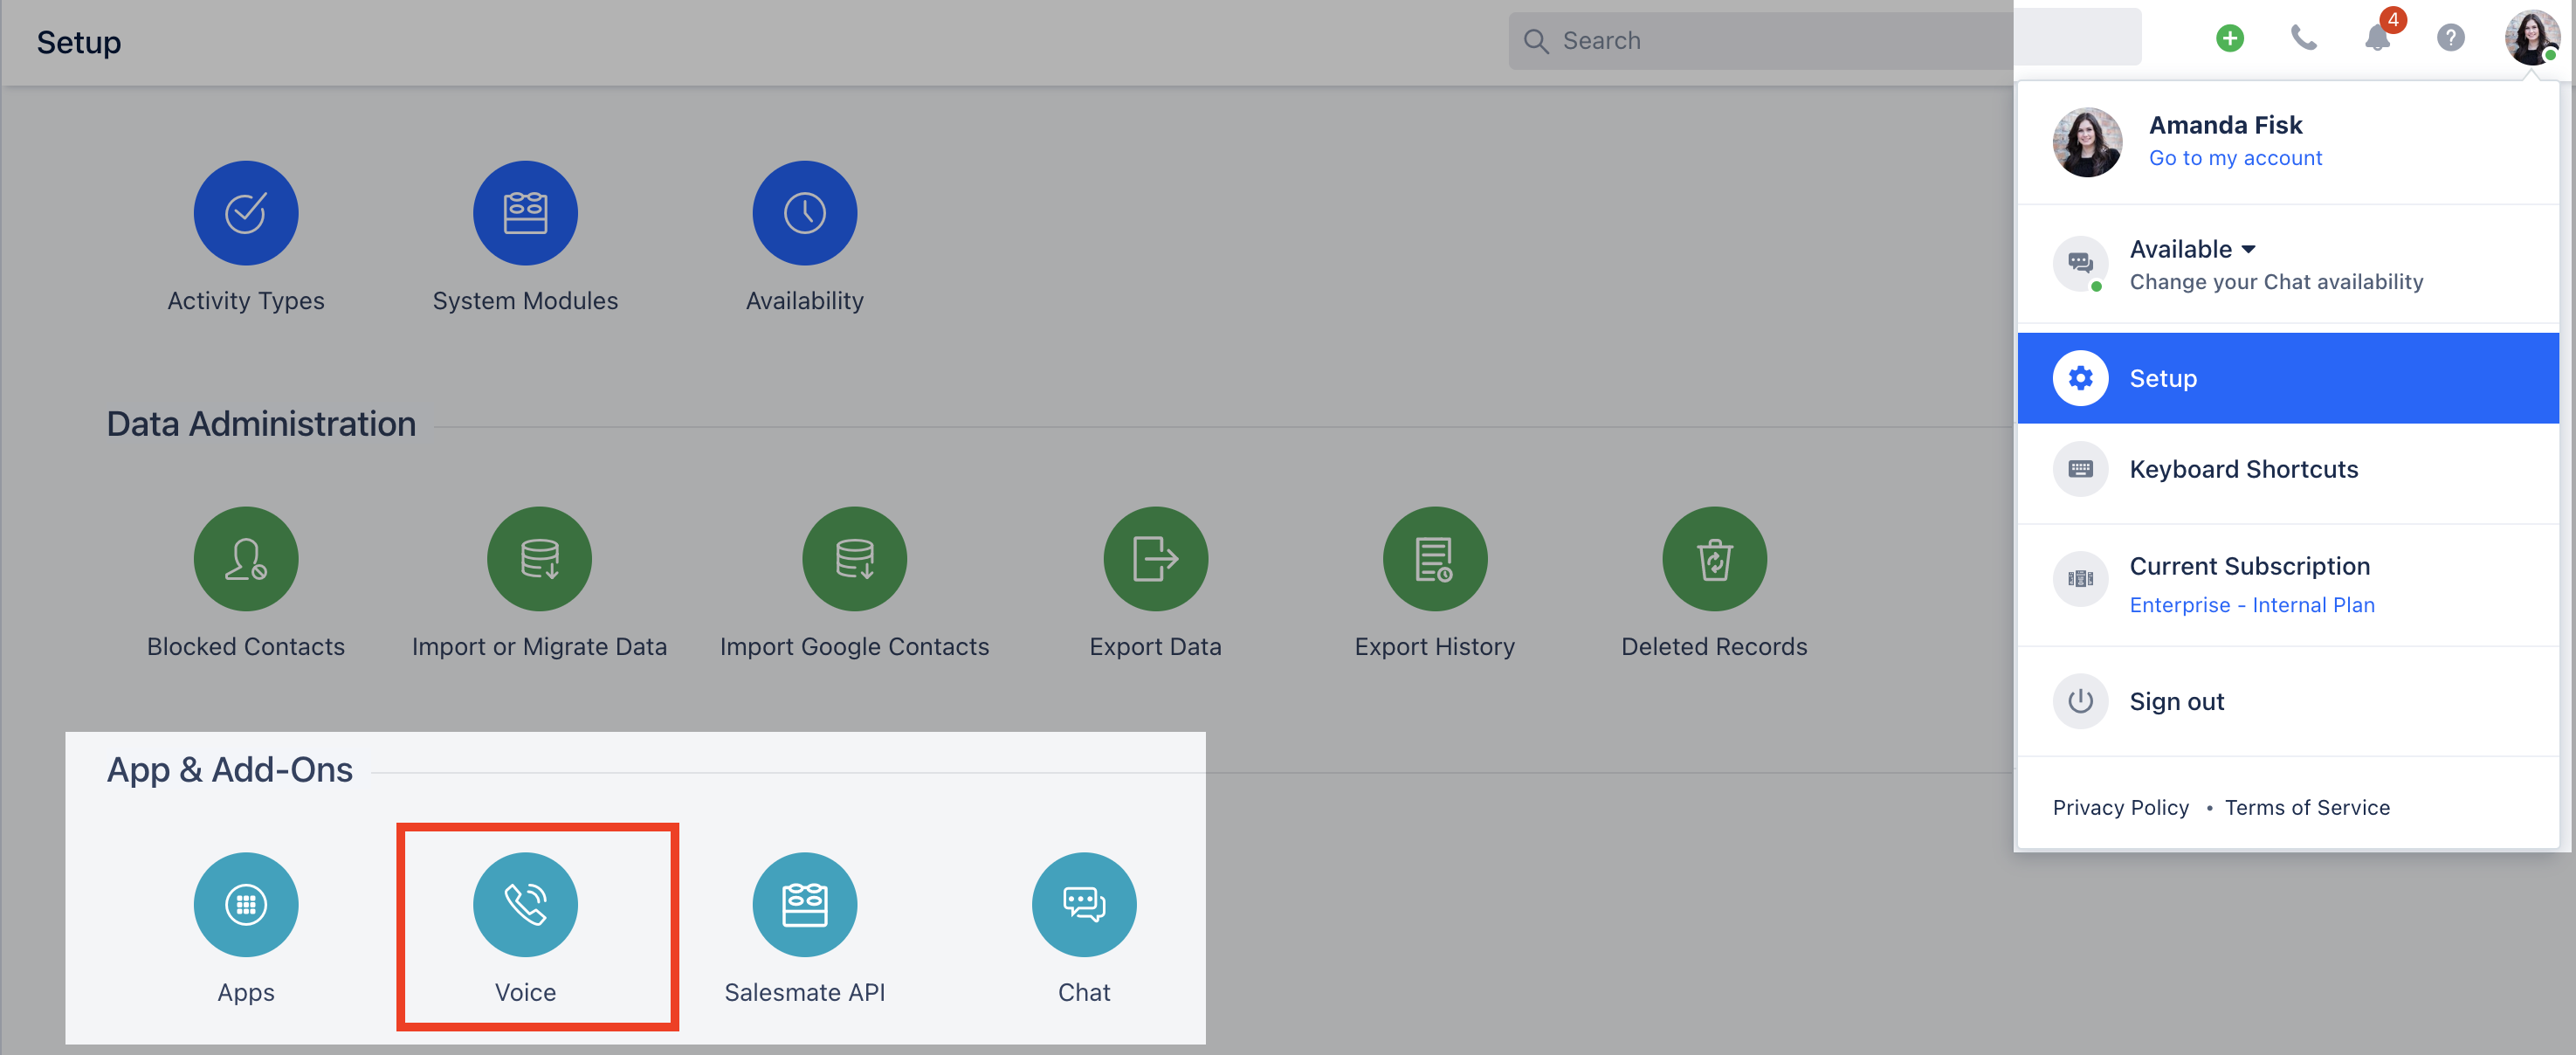
Task: Open the Activity Types settings icon
Action: point(245,213)
